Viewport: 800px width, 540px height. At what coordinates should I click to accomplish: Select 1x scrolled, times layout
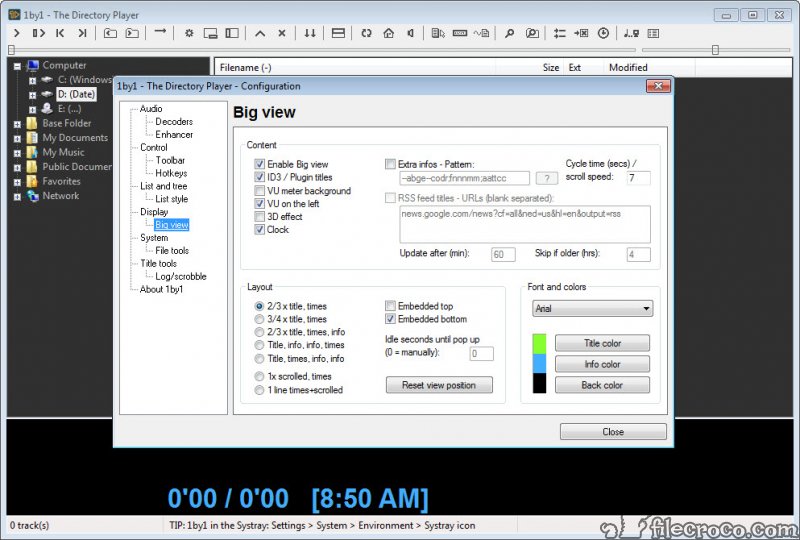click(259, 376)
